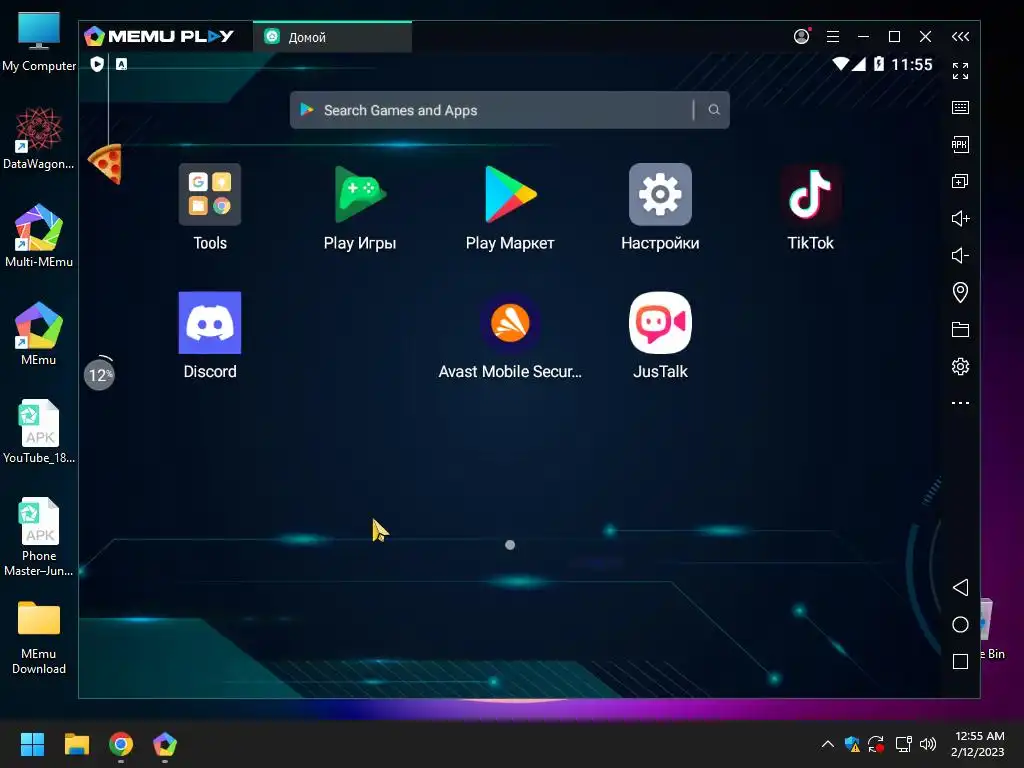Image resolution: width=1024 pixels, height=768 pixels.
Task: Click the taskbar volume speaker icon
Action: (928, 744)
